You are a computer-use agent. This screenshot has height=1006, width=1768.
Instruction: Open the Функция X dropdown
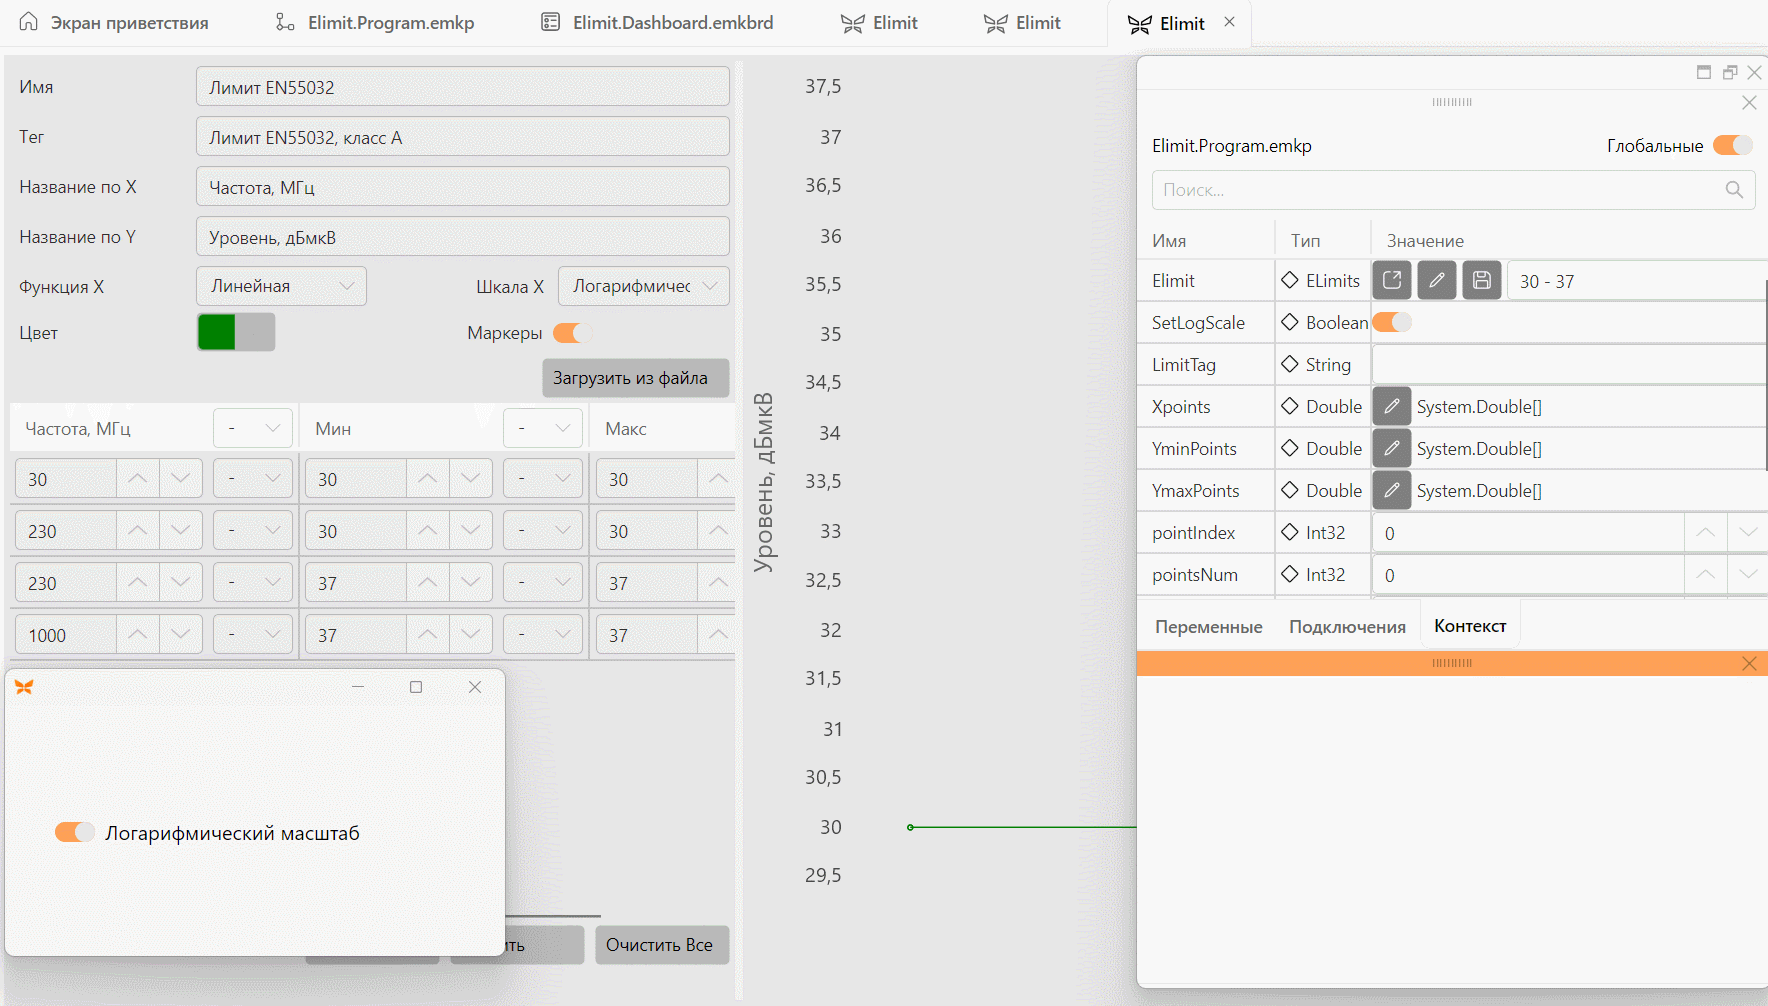[281, 286]
